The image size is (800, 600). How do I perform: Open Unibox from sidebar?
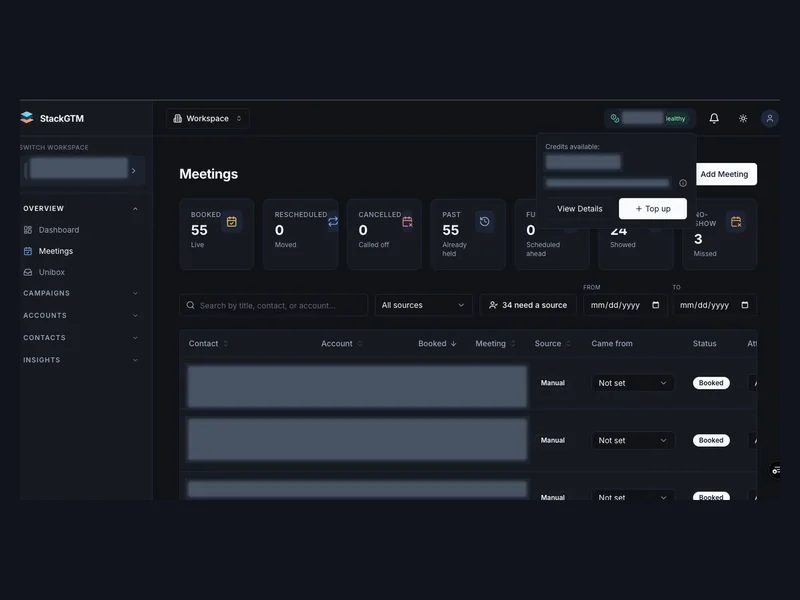(x=52, y=272)
